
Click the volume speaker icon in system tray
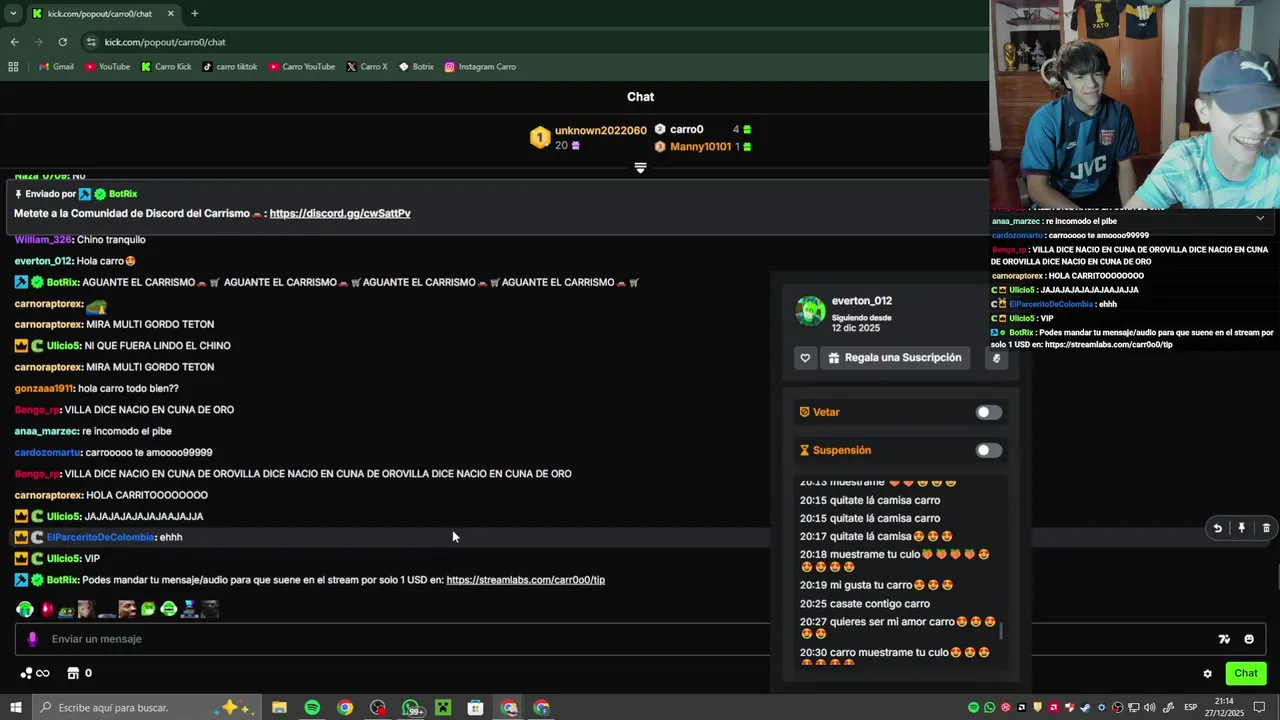point(1149,707)
